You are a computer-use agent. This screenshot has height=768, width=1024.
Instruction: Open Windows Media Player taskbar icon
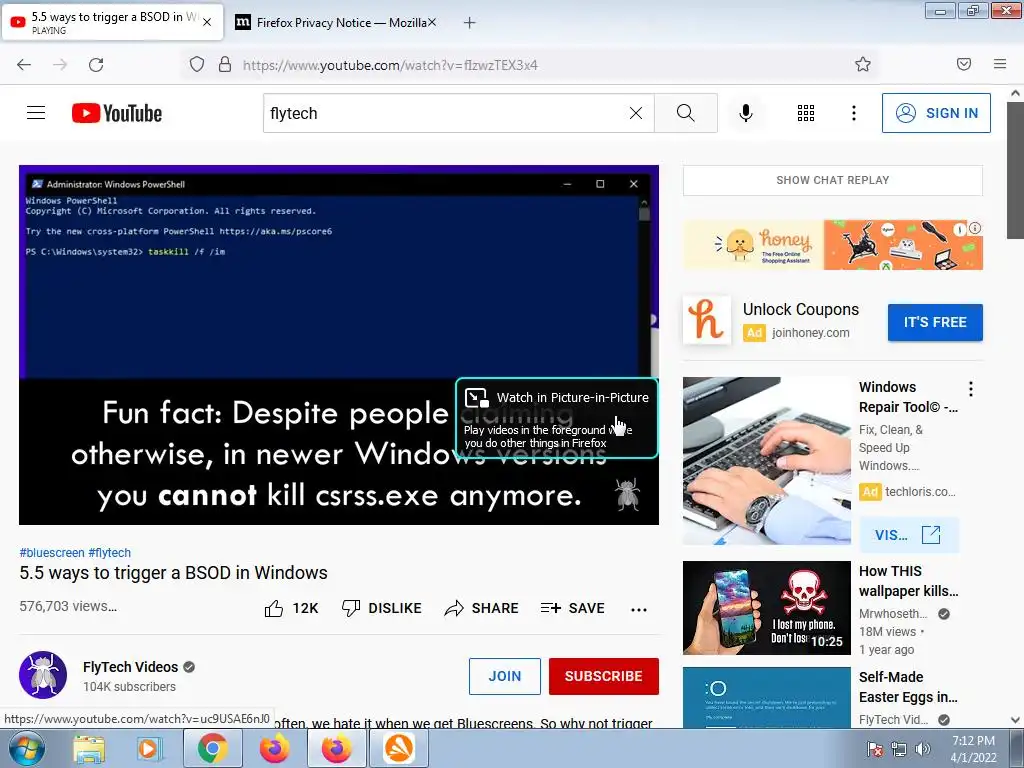coord(150,748)
